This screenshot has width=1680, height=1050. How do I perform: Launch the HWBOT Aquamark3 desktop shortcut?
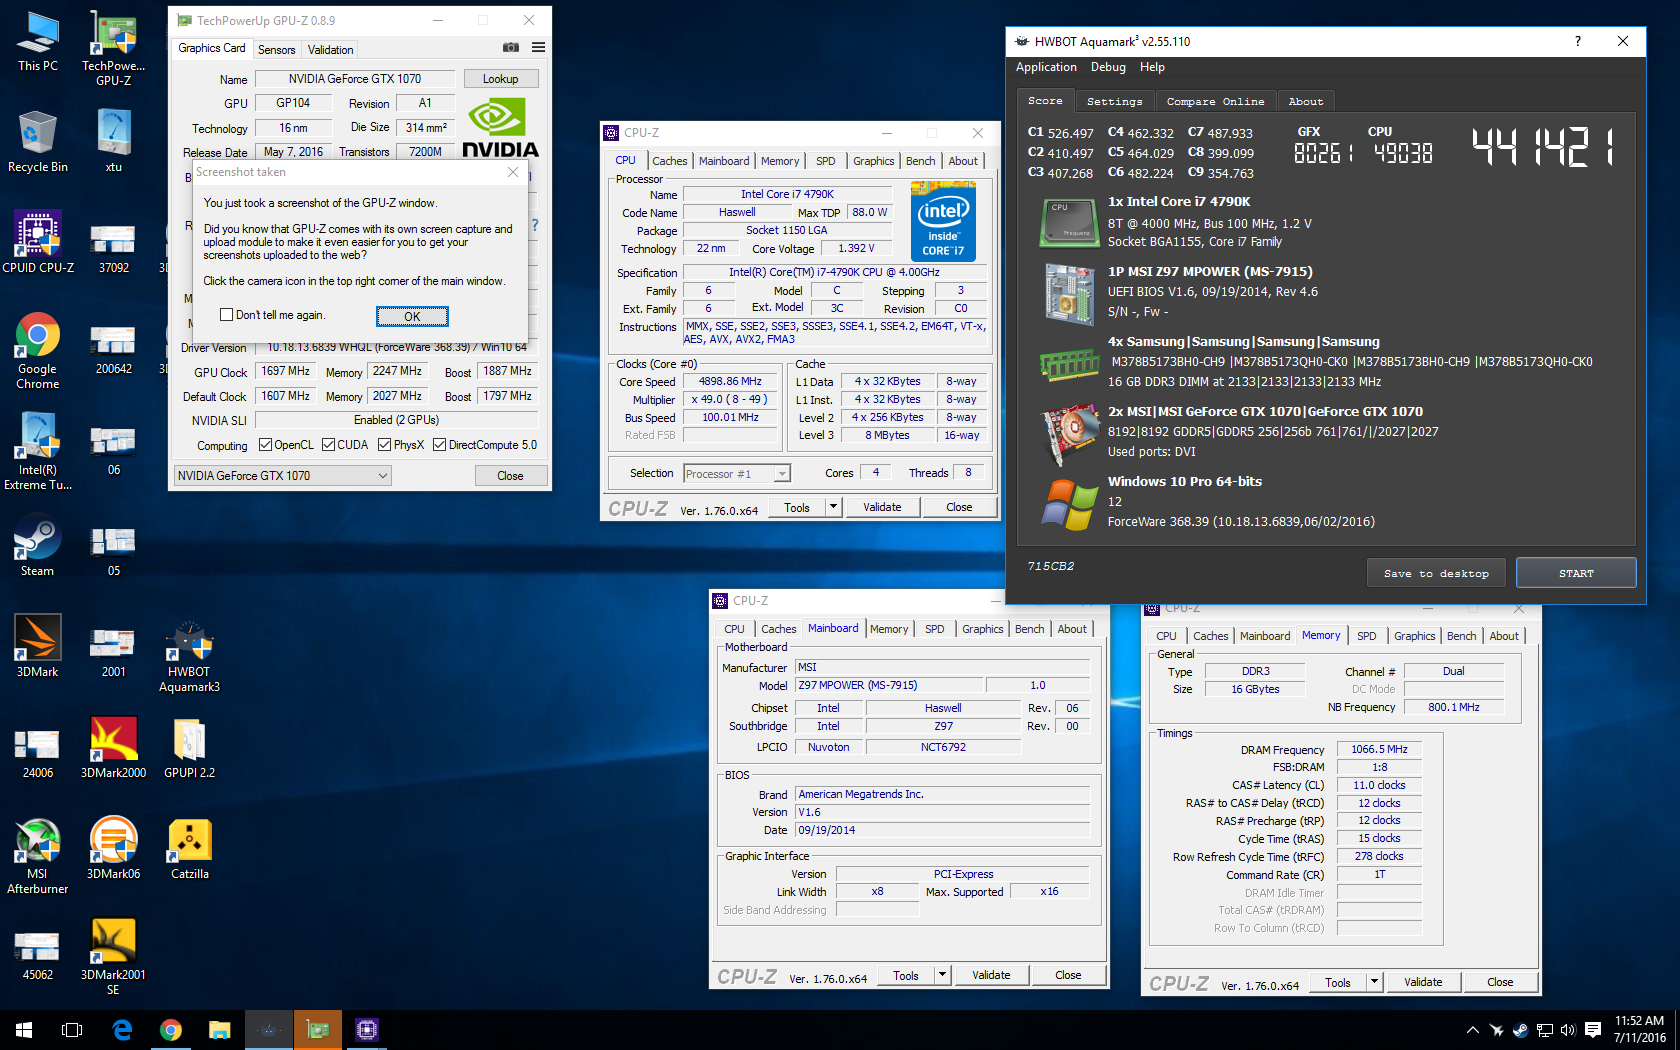pos(189,656)
